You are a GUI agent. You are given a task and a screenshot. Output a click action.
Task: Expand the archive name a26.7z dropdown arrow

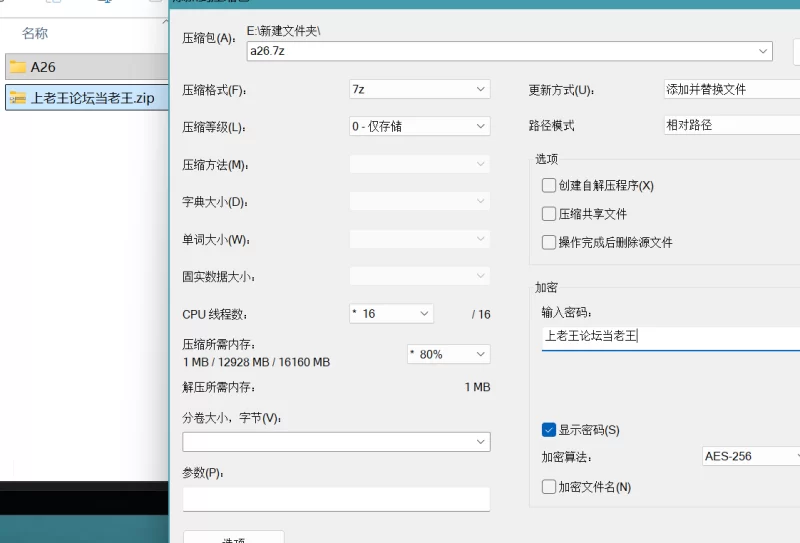point(763,51)
